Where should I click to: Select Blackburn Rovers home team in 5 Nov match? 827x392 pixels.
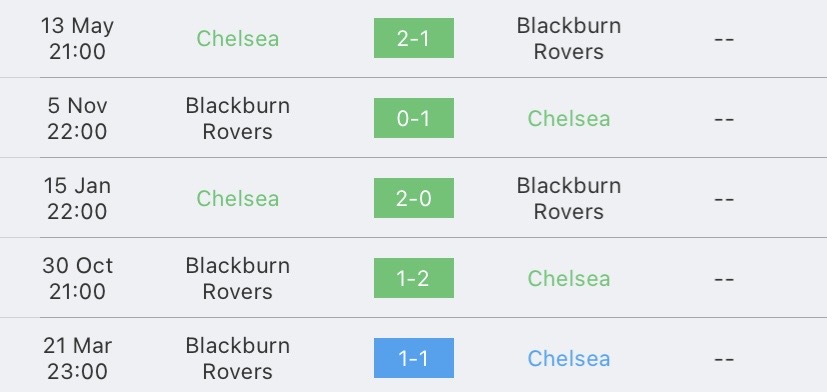[x=237, y=119]
